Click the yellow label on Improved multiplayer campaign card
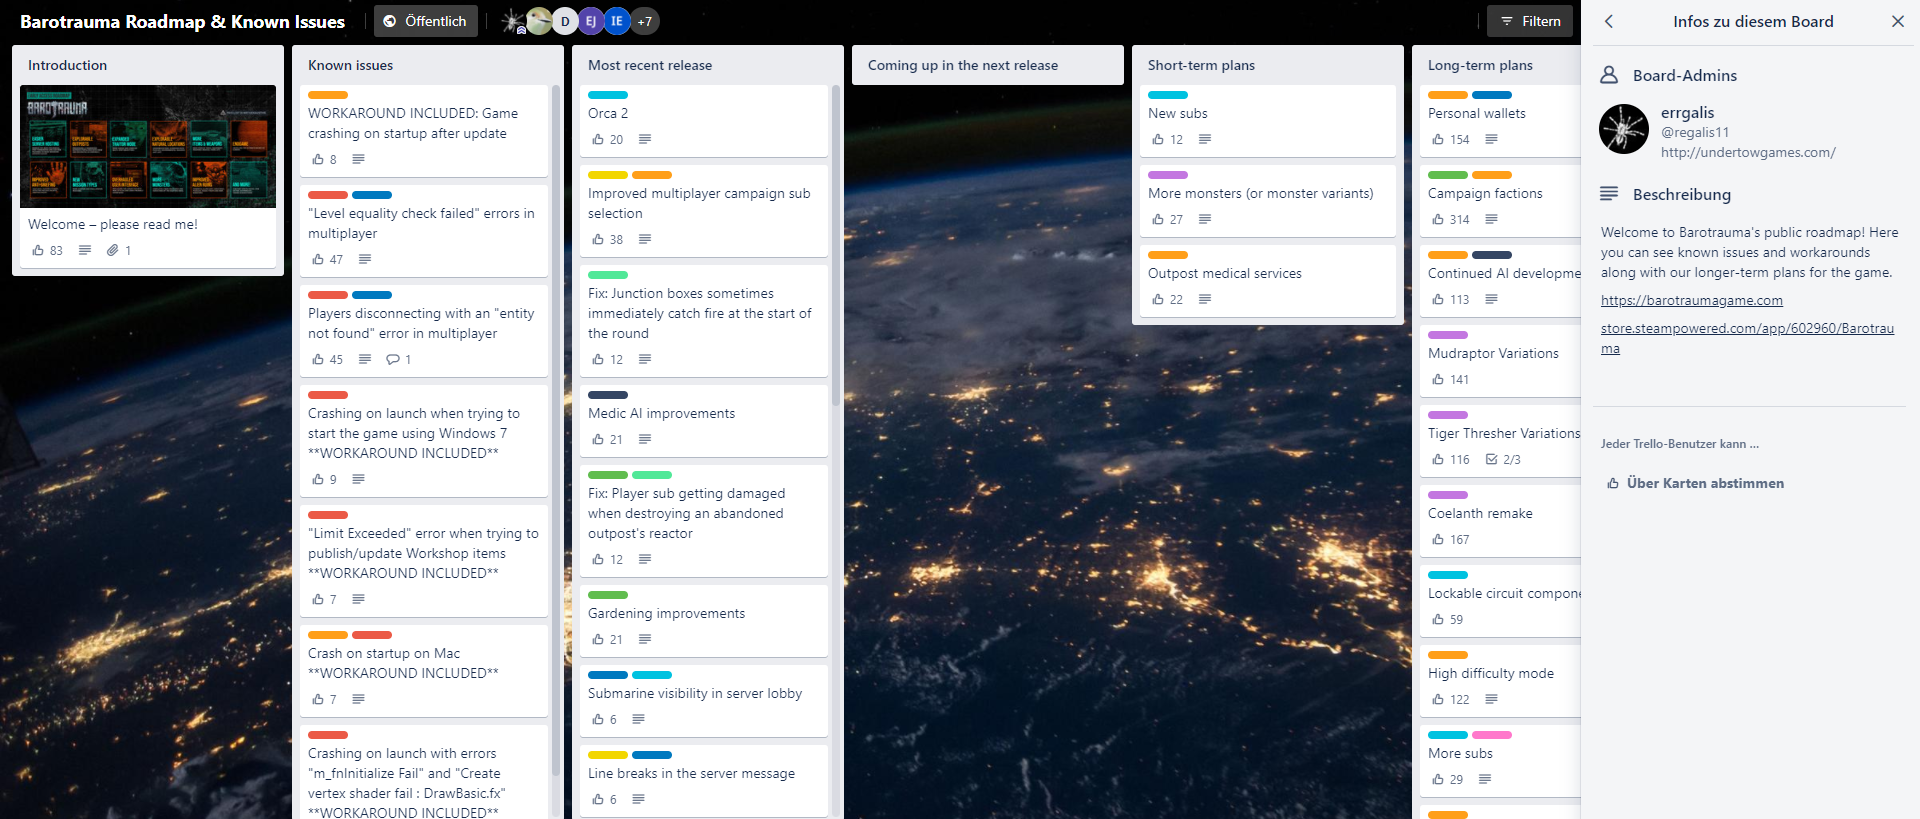Screen dimensions: 1920x819 [608, 175]
